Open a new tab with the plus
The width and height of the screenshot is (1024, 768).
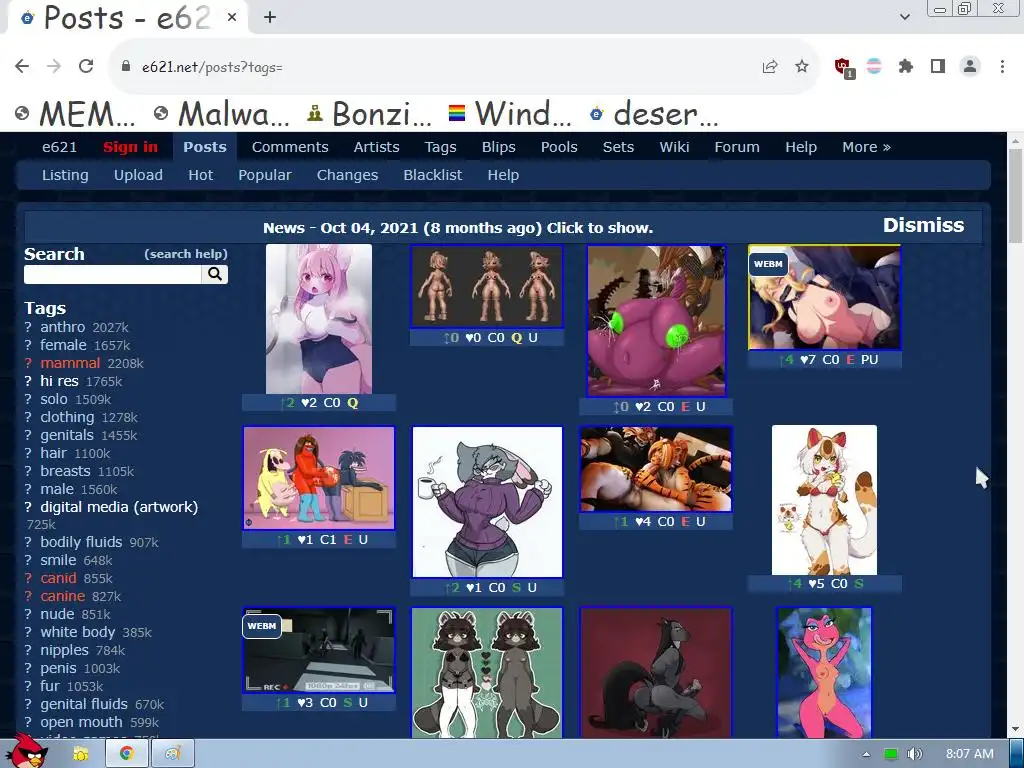click(270, 17)
